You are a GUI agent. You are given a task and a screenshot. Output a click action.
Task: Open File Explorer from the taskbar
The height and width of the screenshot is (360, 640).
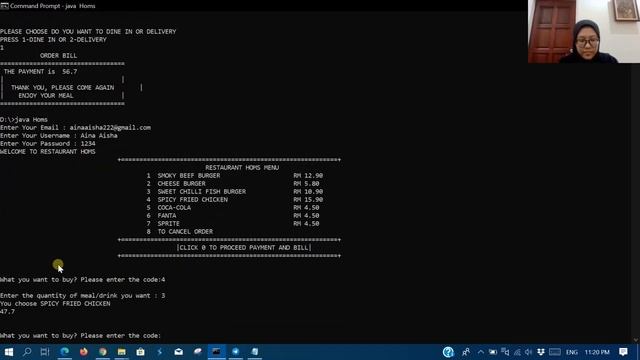122,352
